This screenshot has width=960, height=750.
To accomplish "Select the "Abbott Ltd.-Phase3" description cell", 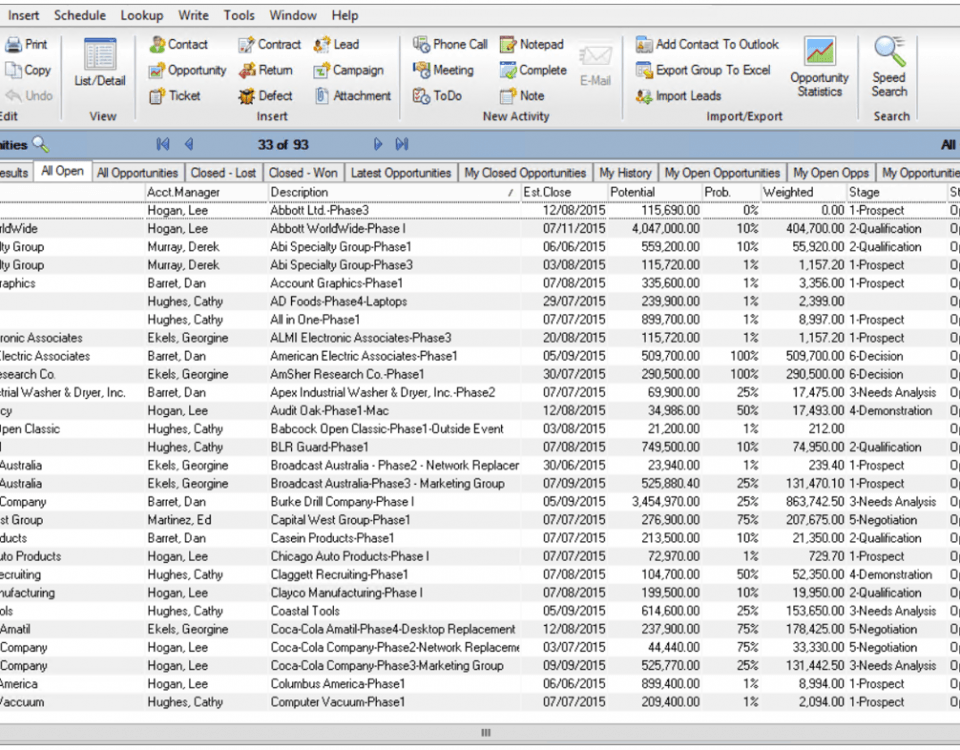I will coord(394,211).
